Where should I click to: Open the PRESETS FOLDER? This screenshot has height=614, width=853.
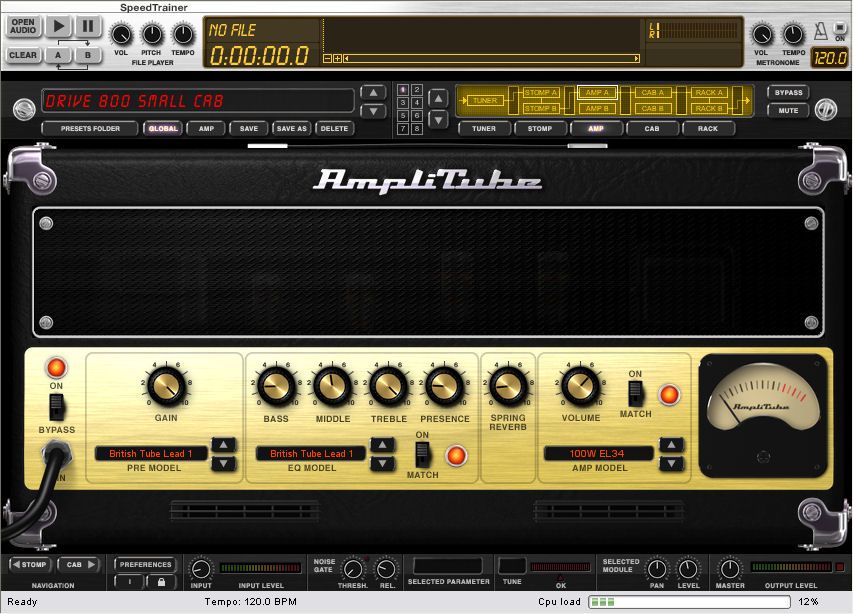(x=90, y=129)
